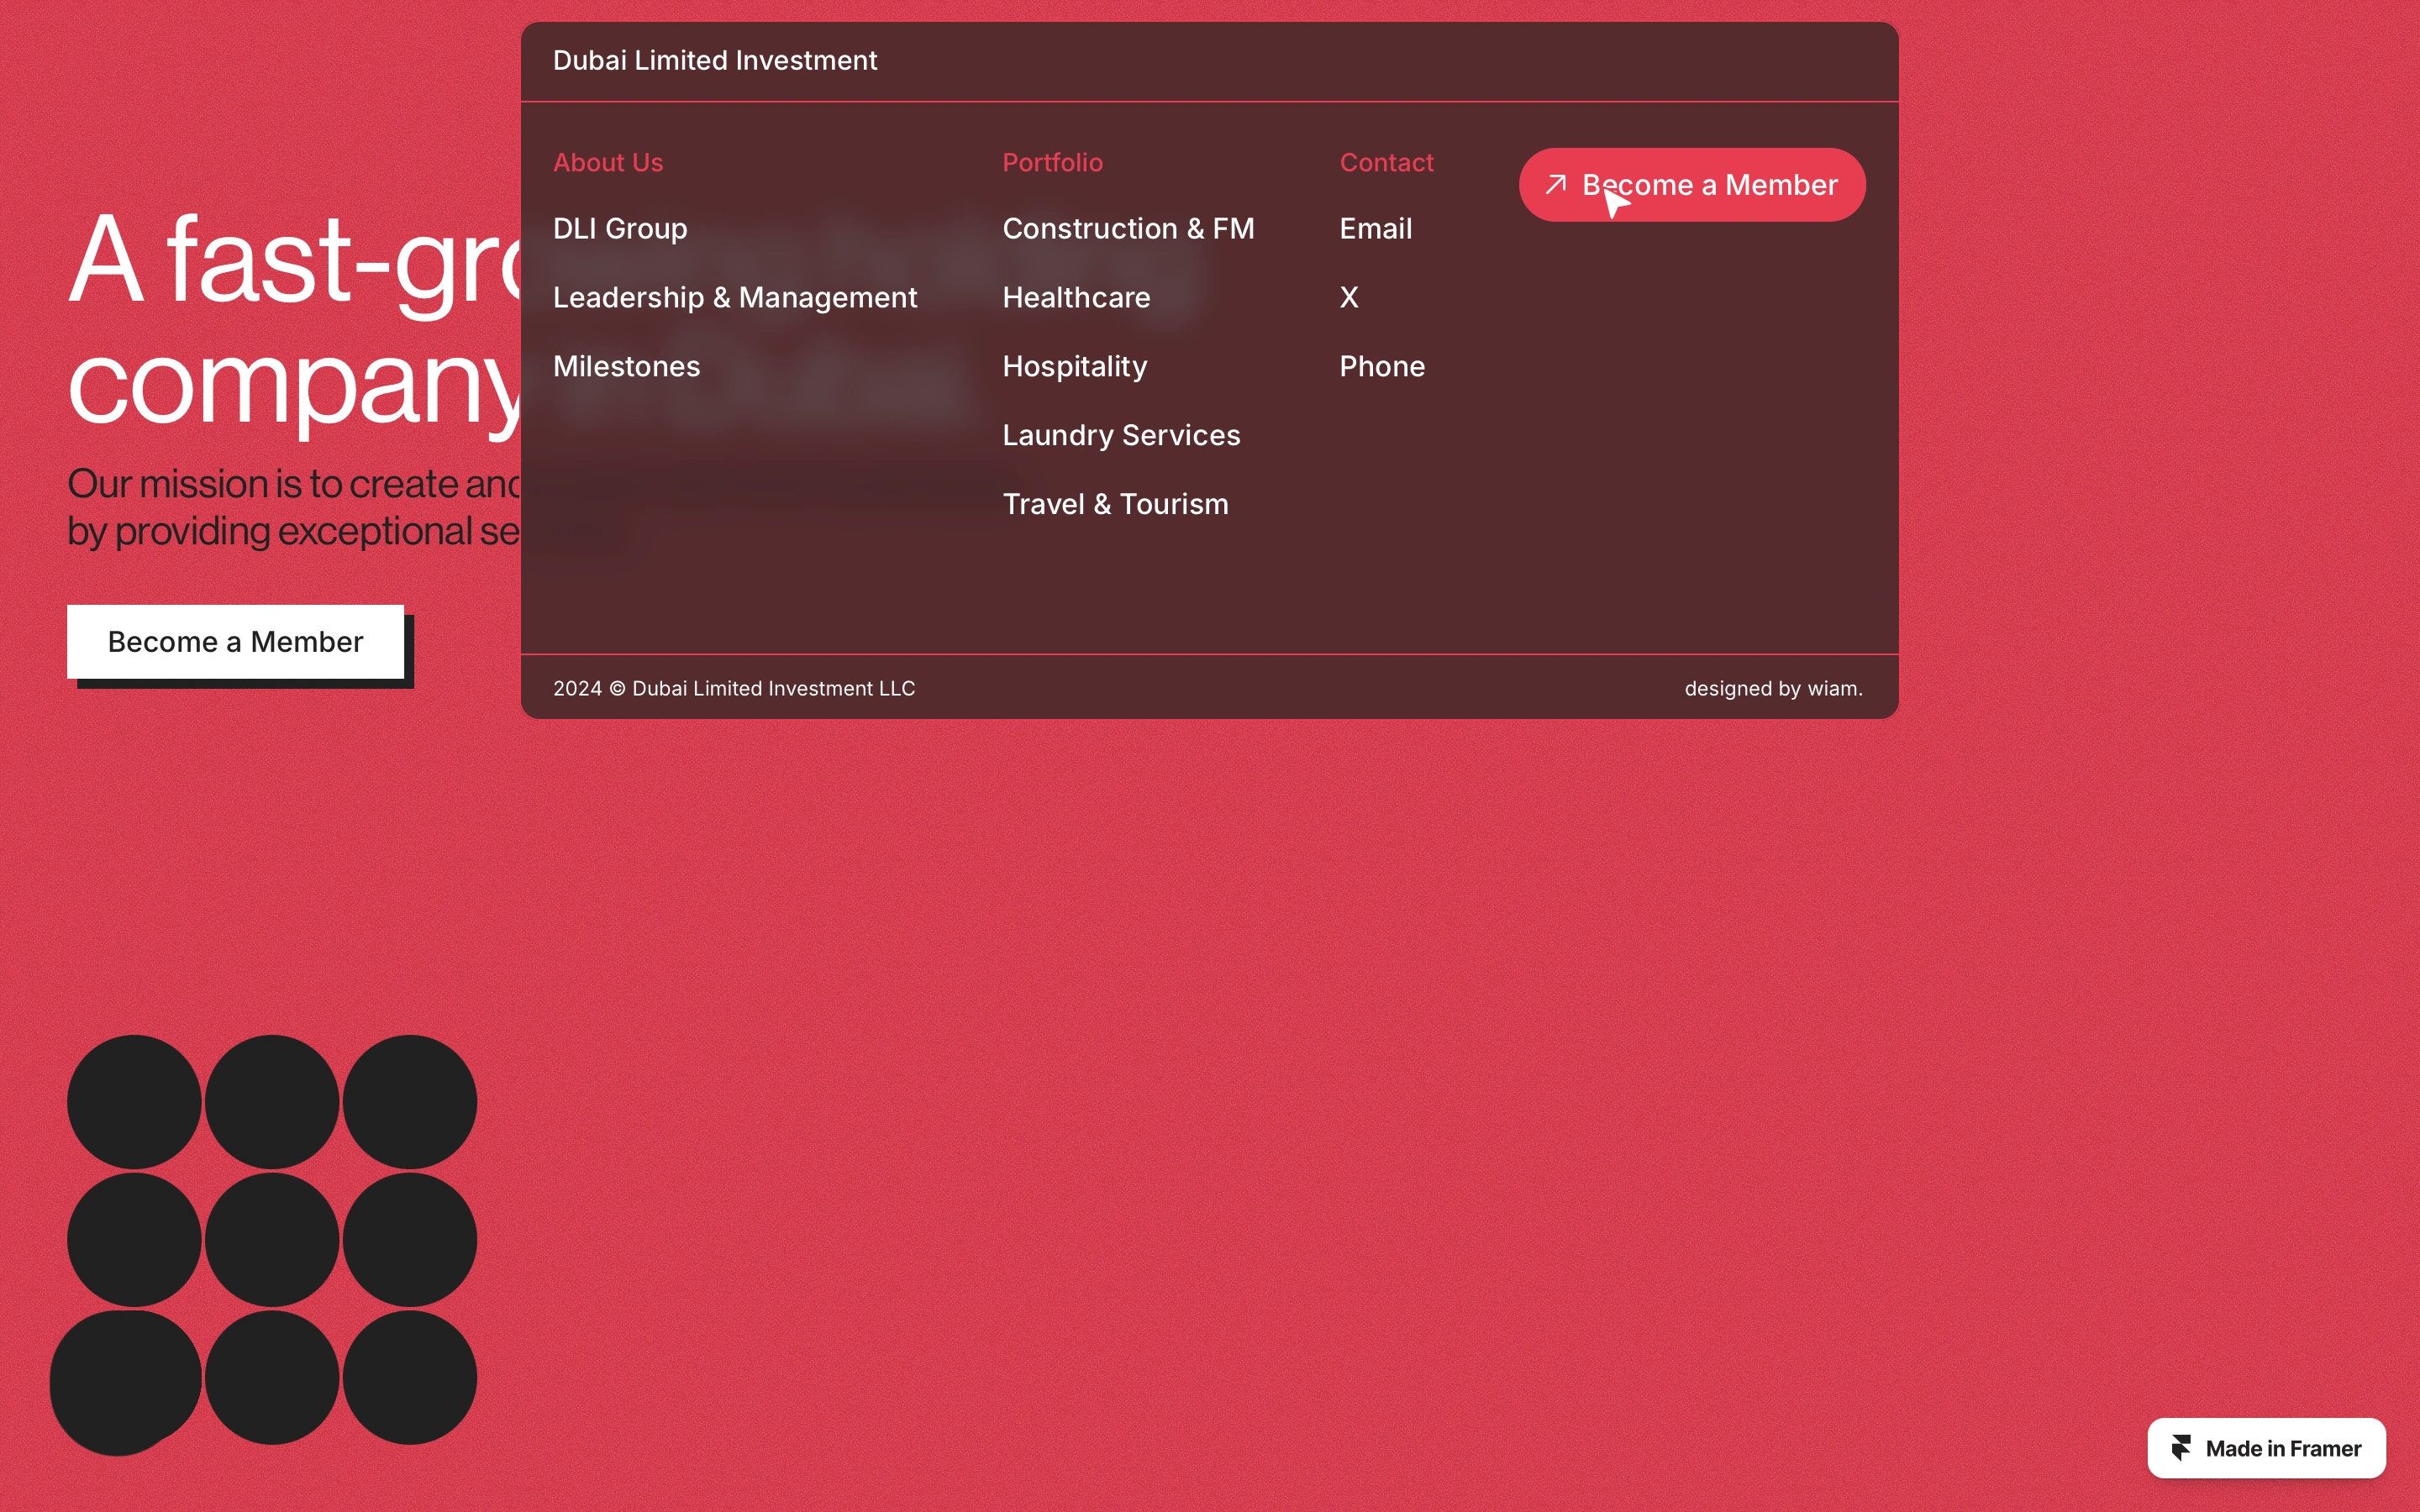
Task: Click the Dubai Limited Investment header text
Action: pos(714,60)
